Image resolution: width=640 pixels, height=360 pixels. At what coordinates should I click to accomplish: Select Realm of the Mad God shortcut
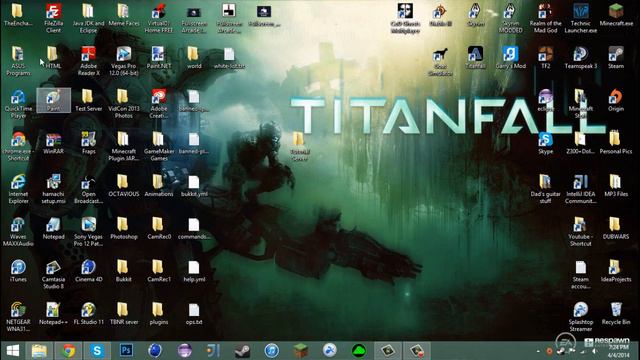click(546, 18)
